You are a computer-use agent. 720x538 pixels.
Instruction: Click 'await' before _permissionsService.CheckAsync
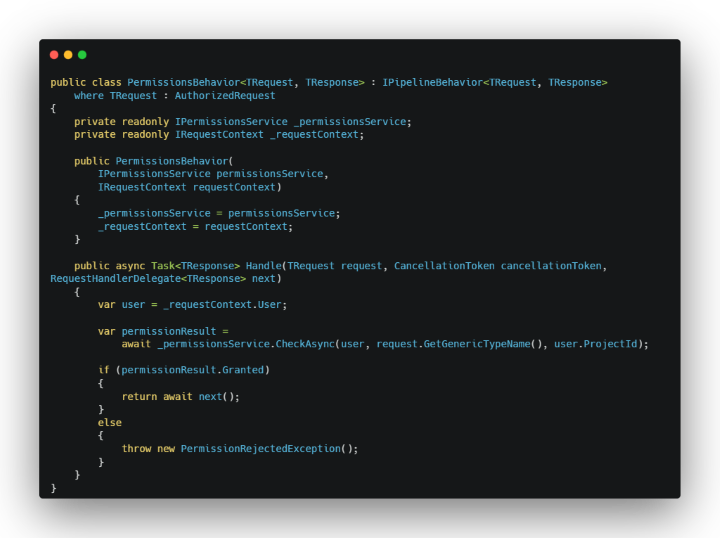pyautogui.click(x=136, y=344)
